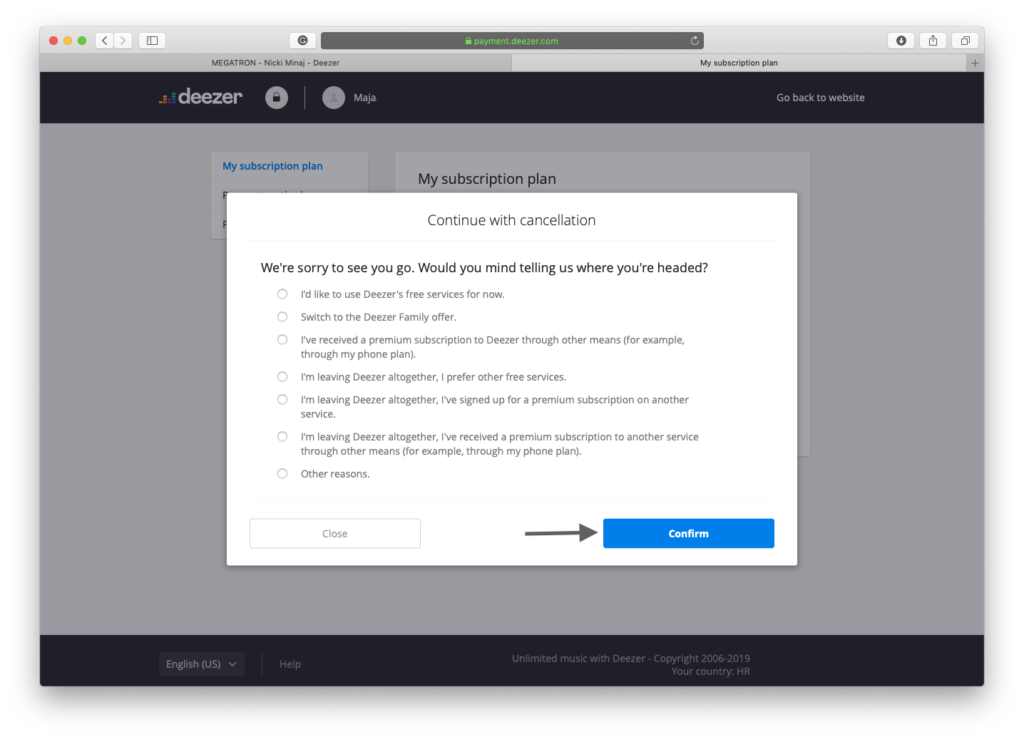Select "I prefer other free services" option
Image resolution: width=1024 pixels, height=739 pixels.
pos(282,377)
